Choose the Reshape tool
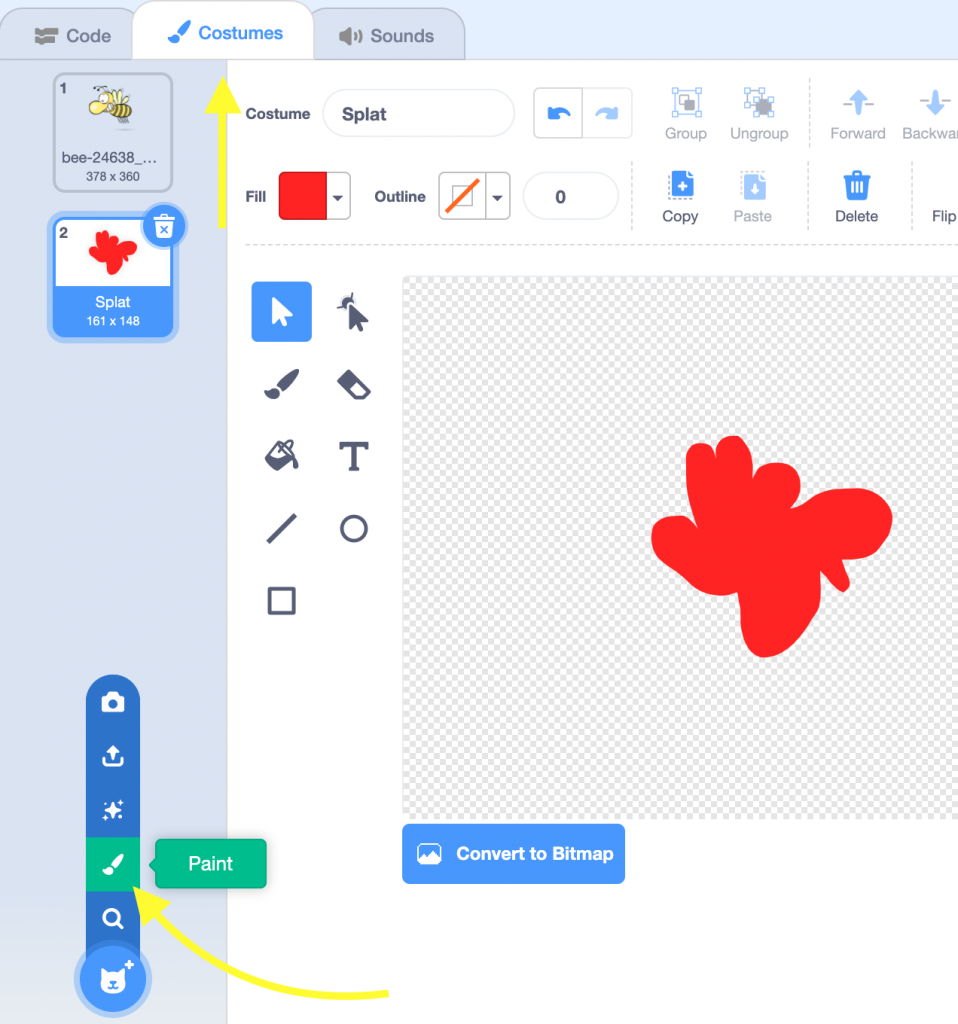The image size is (958, 1024). [x=353, y=312]
